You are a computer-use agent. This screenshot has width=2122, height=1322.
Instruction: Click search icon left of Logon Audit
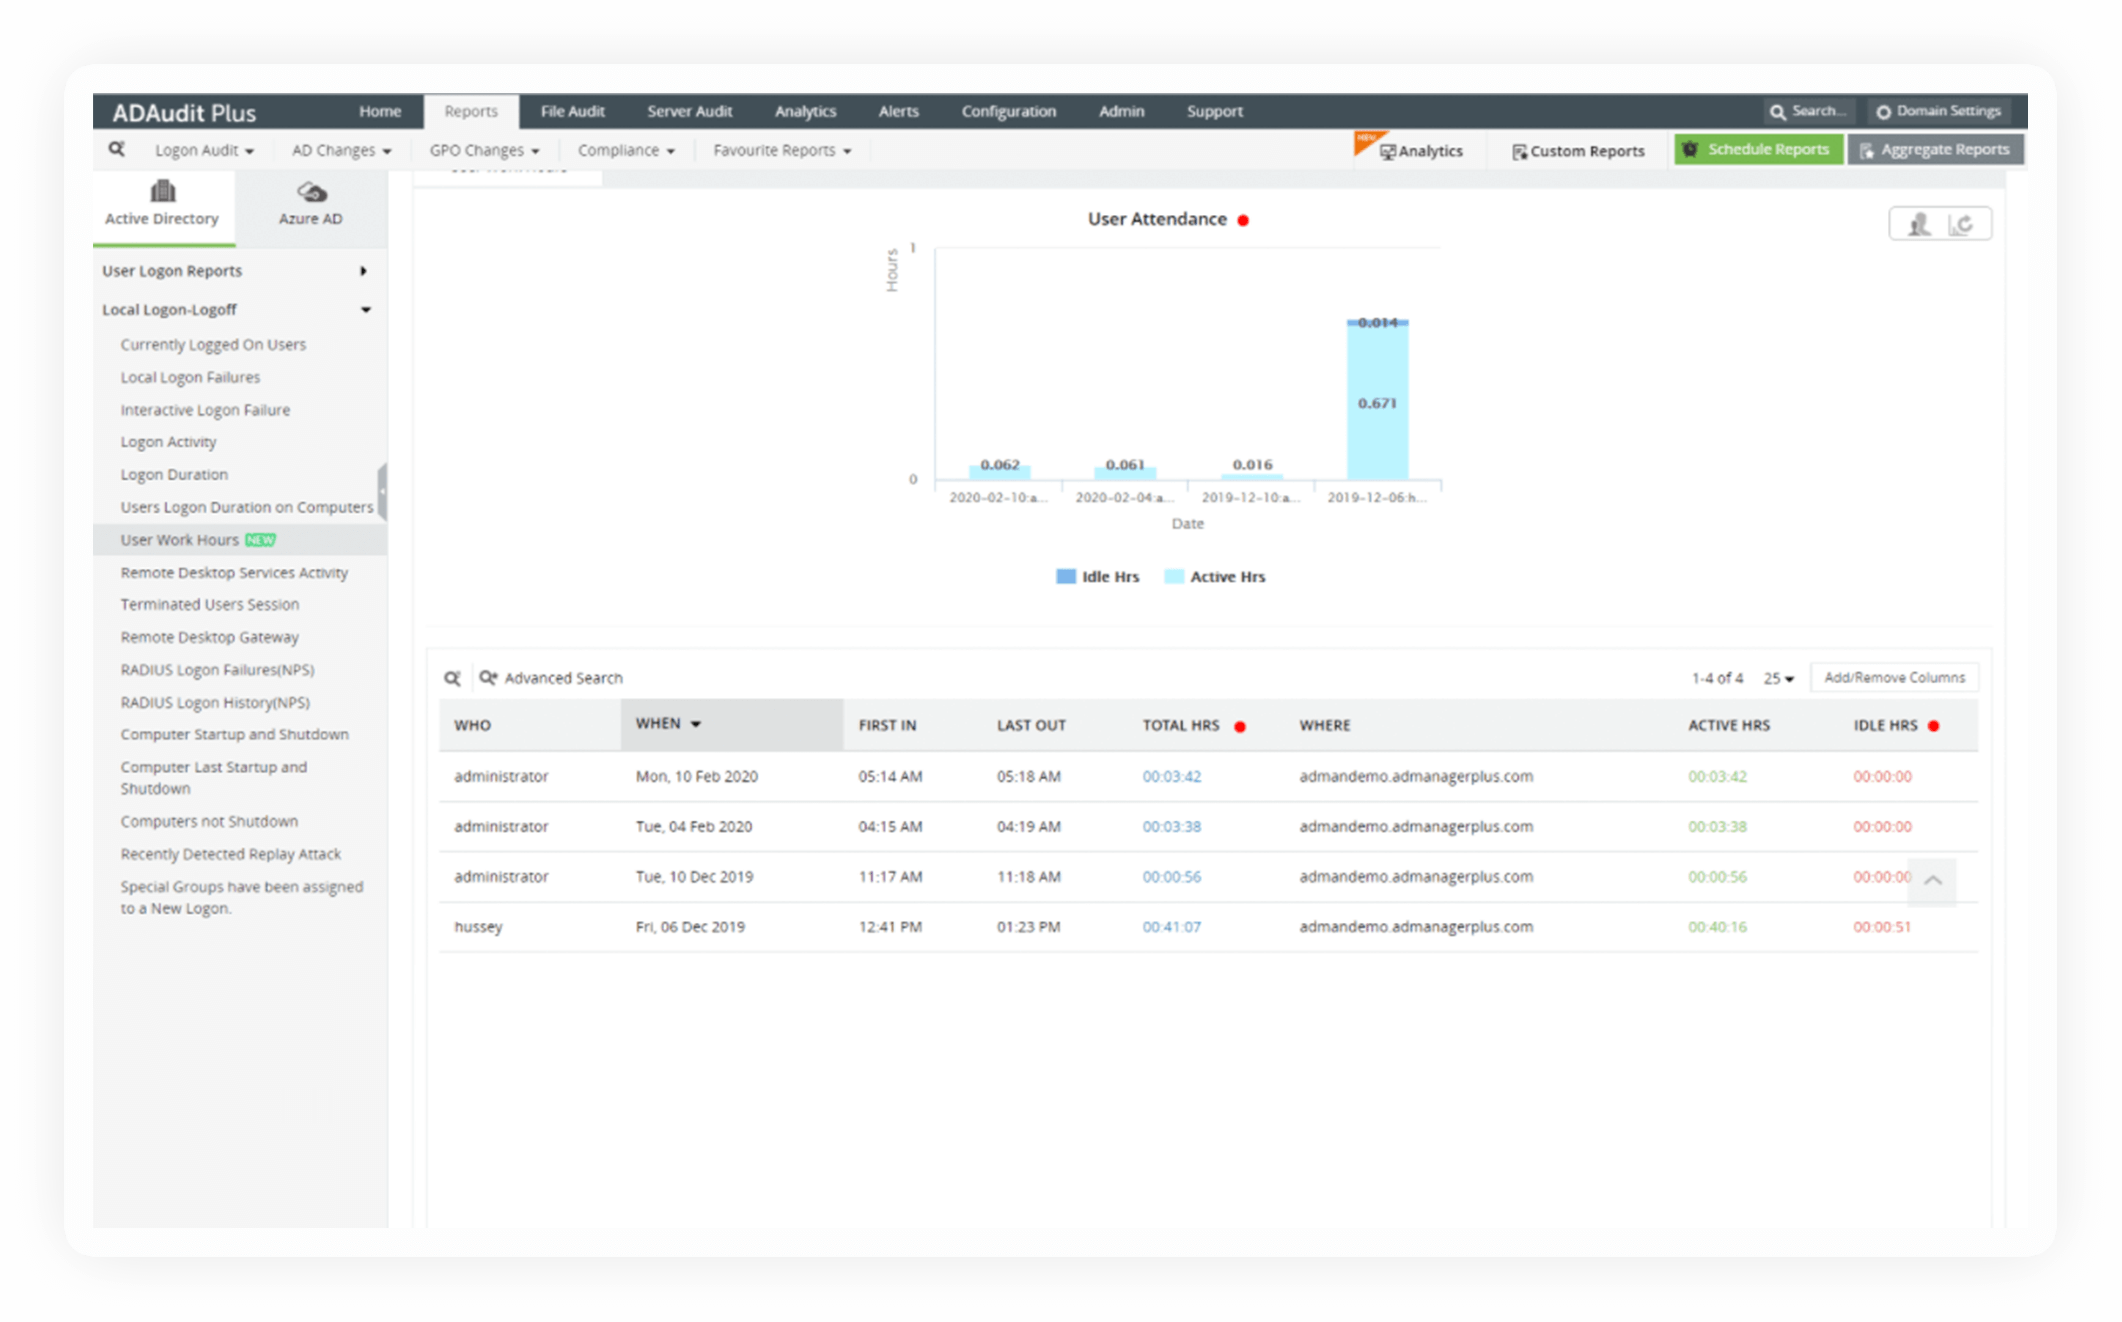point(117,149)
